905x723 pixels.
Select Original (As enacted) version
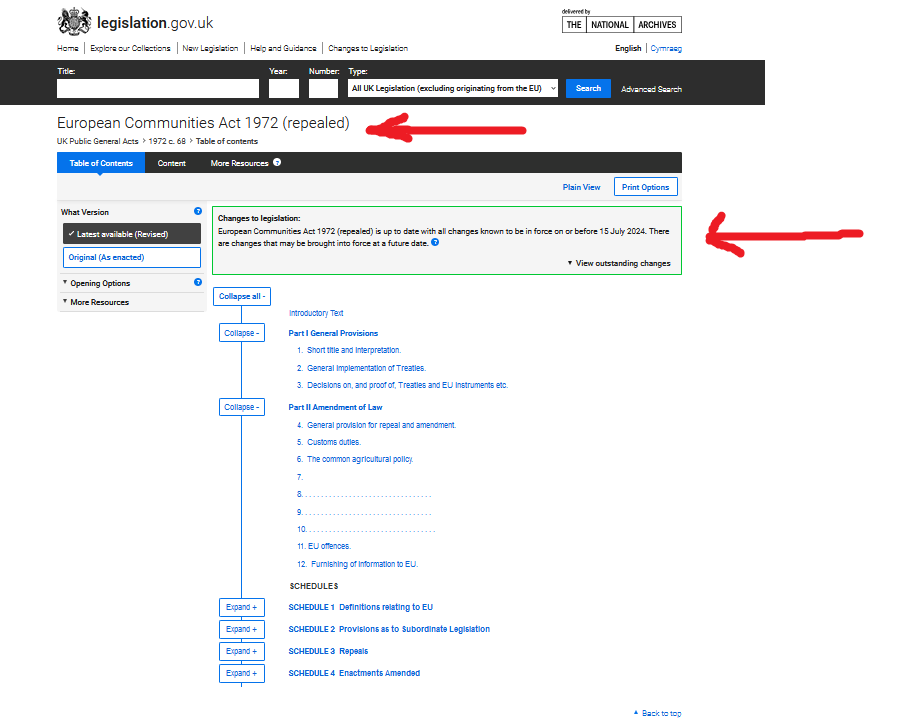click(132, 257)
